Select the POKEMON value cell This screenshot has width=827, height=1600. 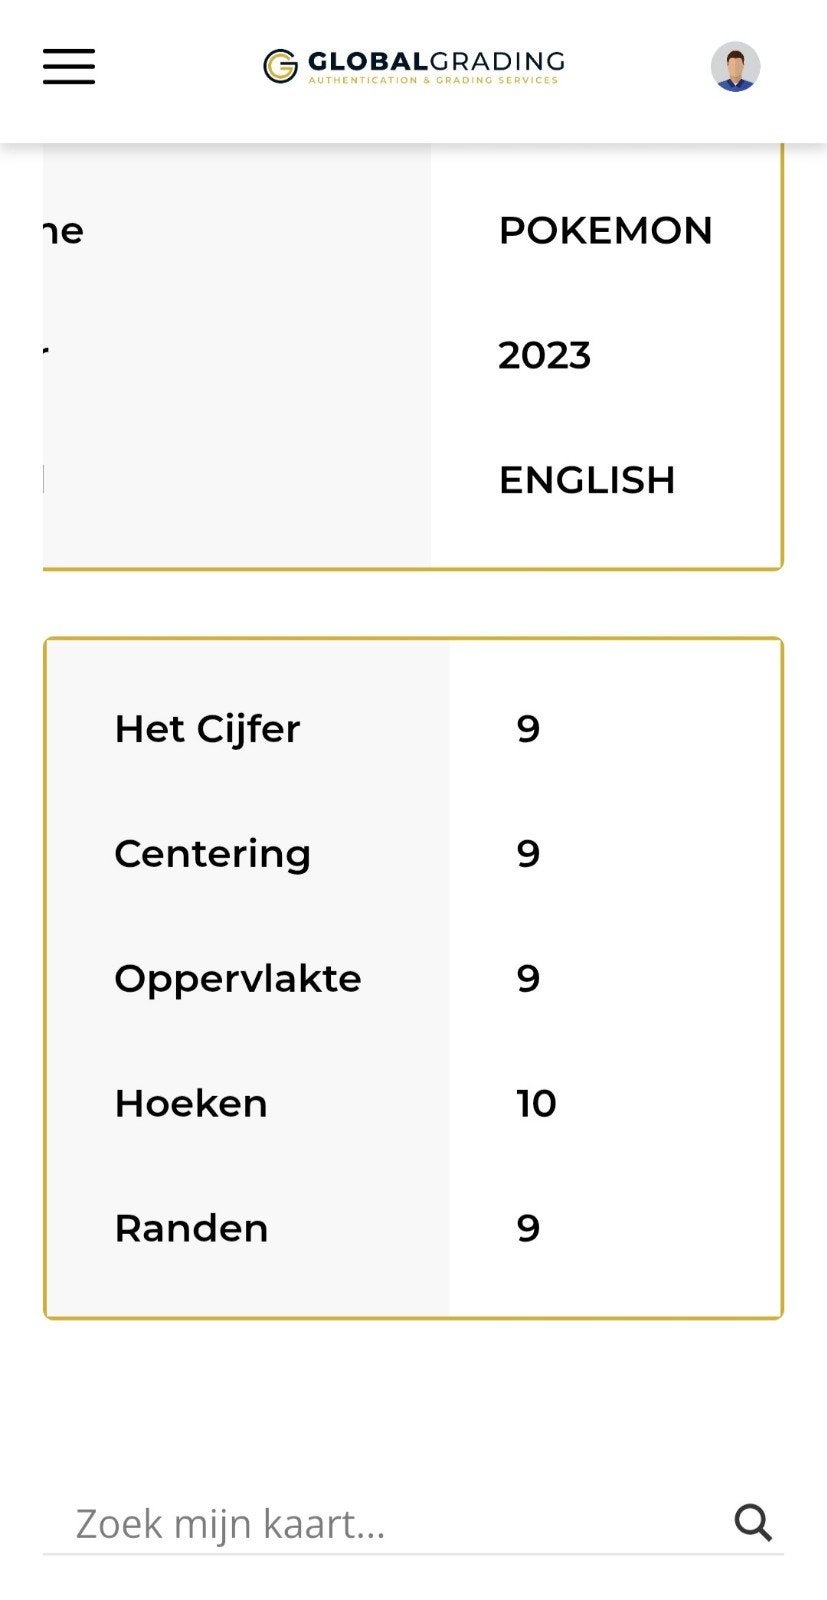point(605,231)
